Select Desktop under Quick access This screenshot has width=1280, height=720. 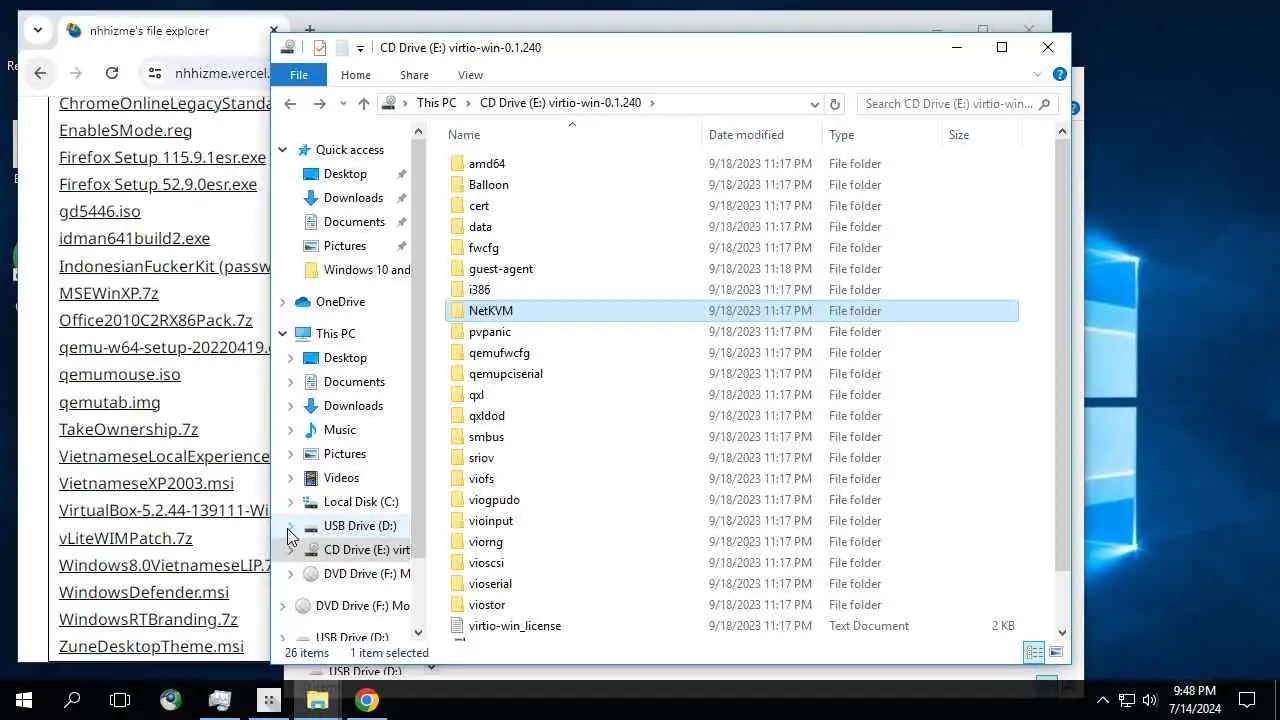point(345,174)
